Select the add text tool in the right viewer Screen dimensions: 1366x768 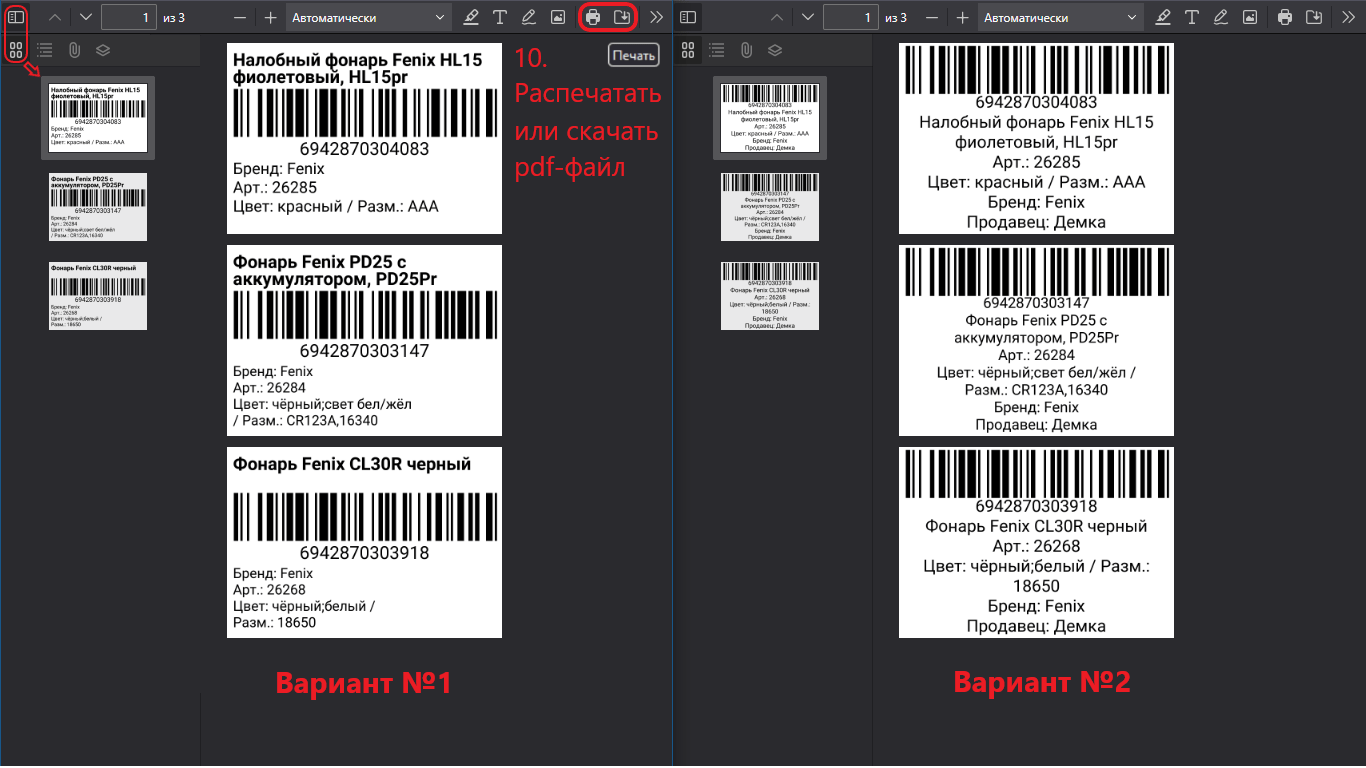(1191, 17)
